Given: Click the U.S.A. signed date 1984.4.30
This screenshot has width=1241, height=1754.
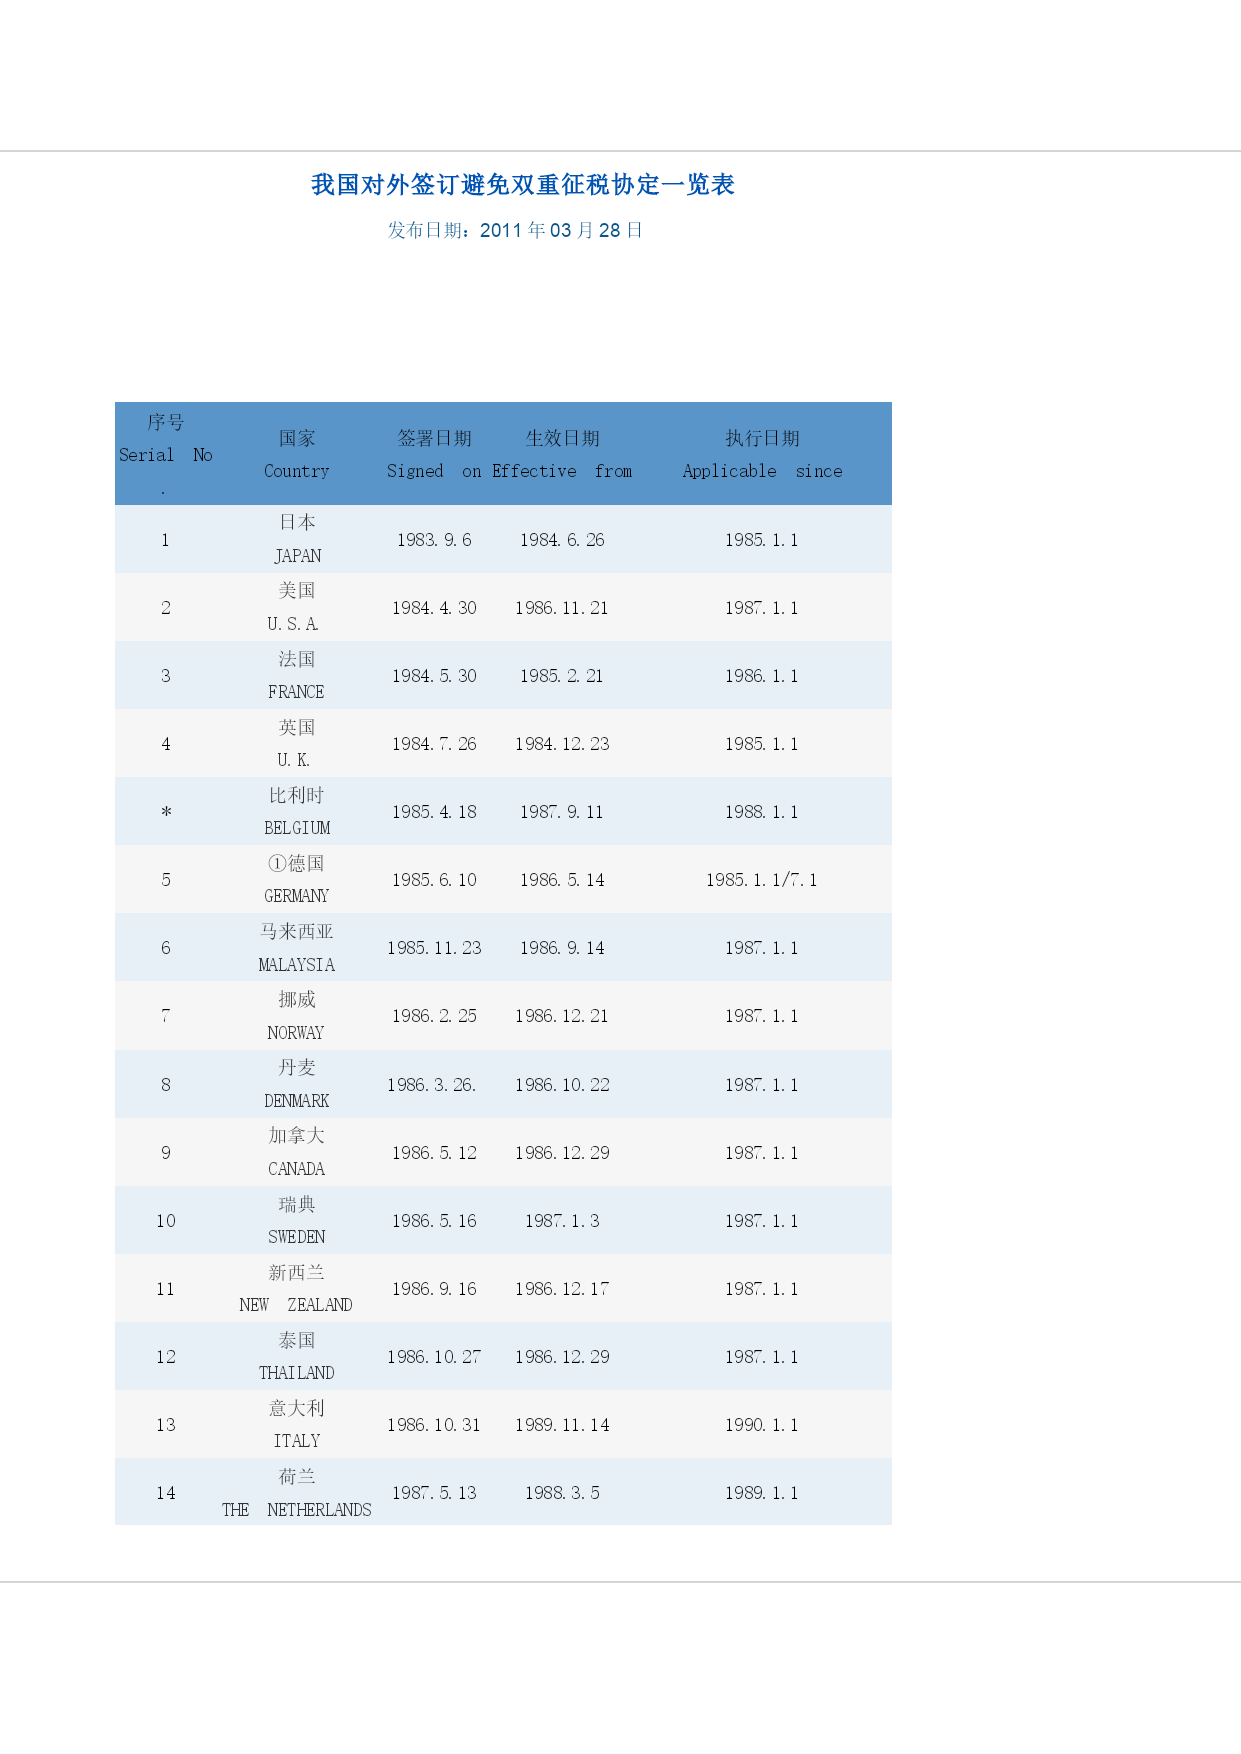Looking at the screenshot, I should [x=434, y=608].
